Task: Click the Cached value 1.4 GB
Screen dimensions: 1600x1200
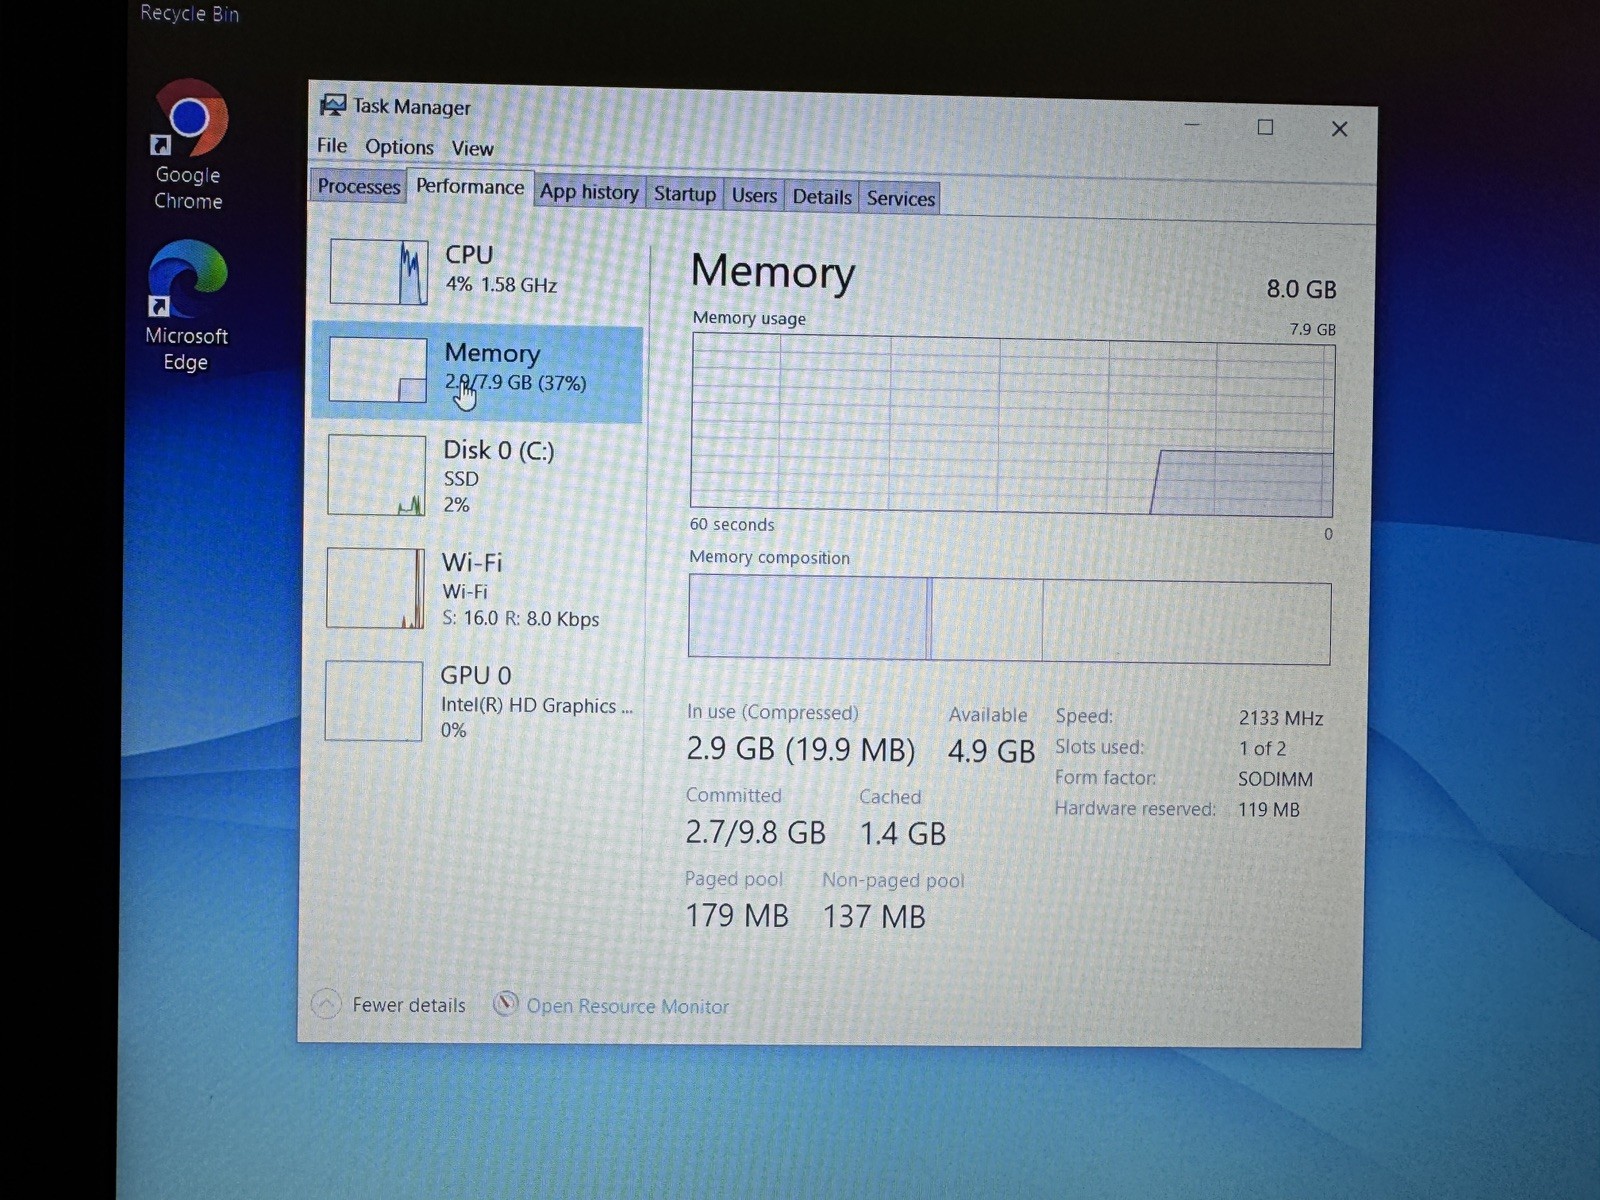Action: (x=903, y=833)
